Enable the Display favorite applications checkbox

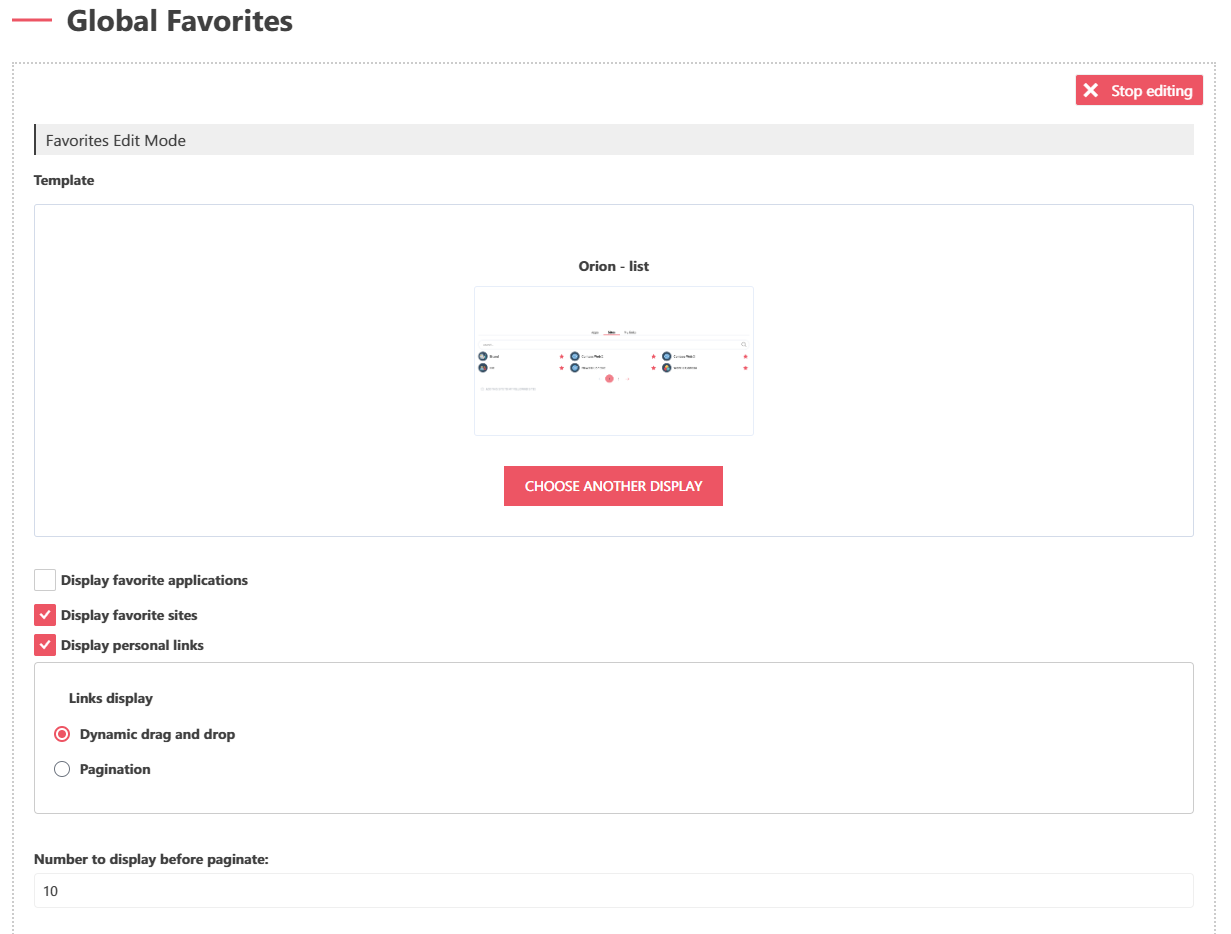click(x=45, y=580)
